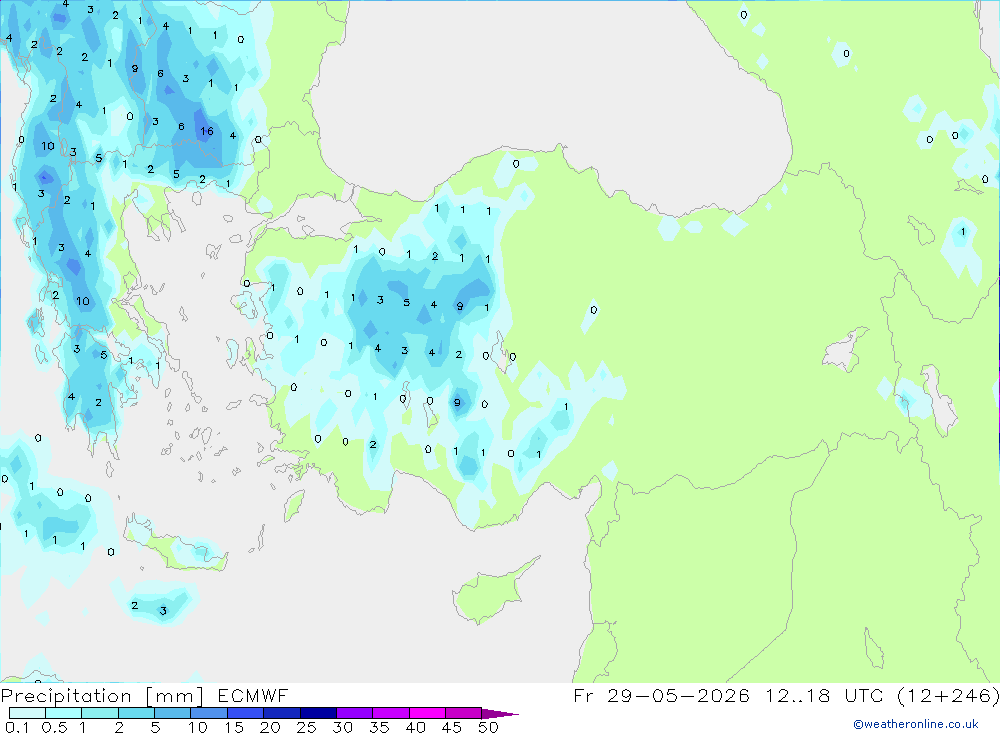Click the legend scale label '35'
1000x733 pixels.
379,727
